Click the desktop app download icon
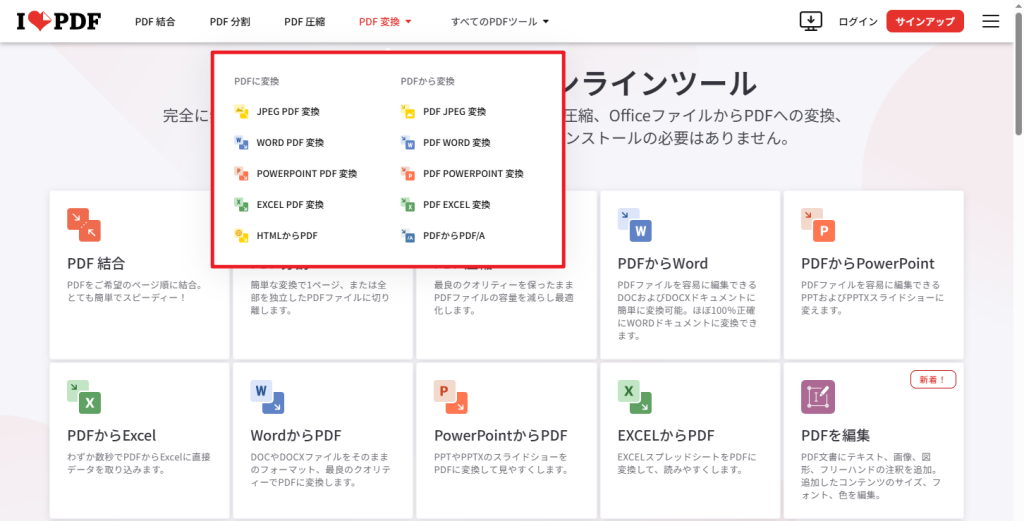The image size is (1024, 521). (x=810, y=21)
